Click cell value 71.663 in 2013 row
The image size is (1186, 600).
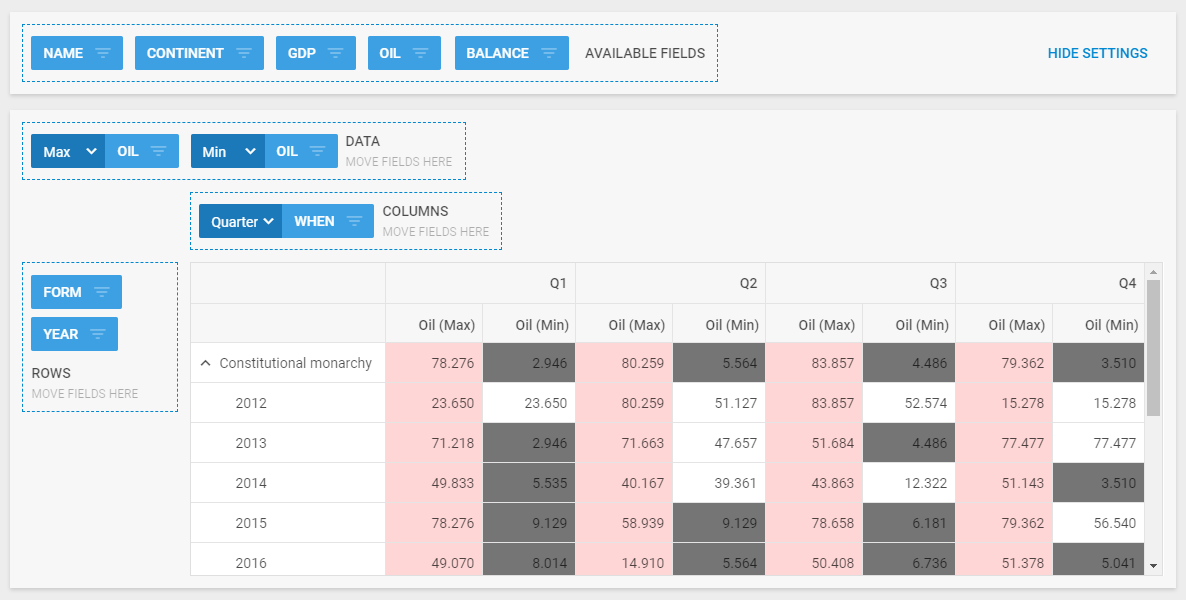click(x=624, y=443)
